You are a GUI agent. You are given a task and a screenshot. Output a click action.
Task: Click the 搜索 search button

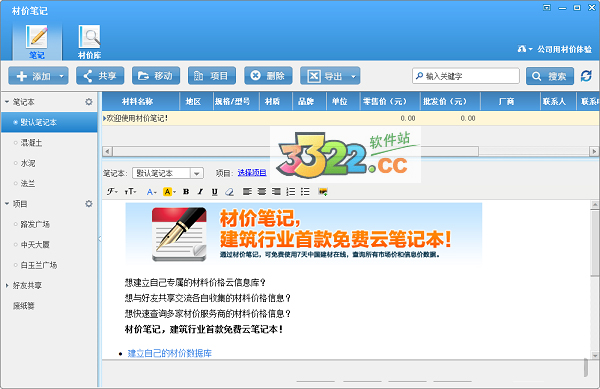[550, 76]
